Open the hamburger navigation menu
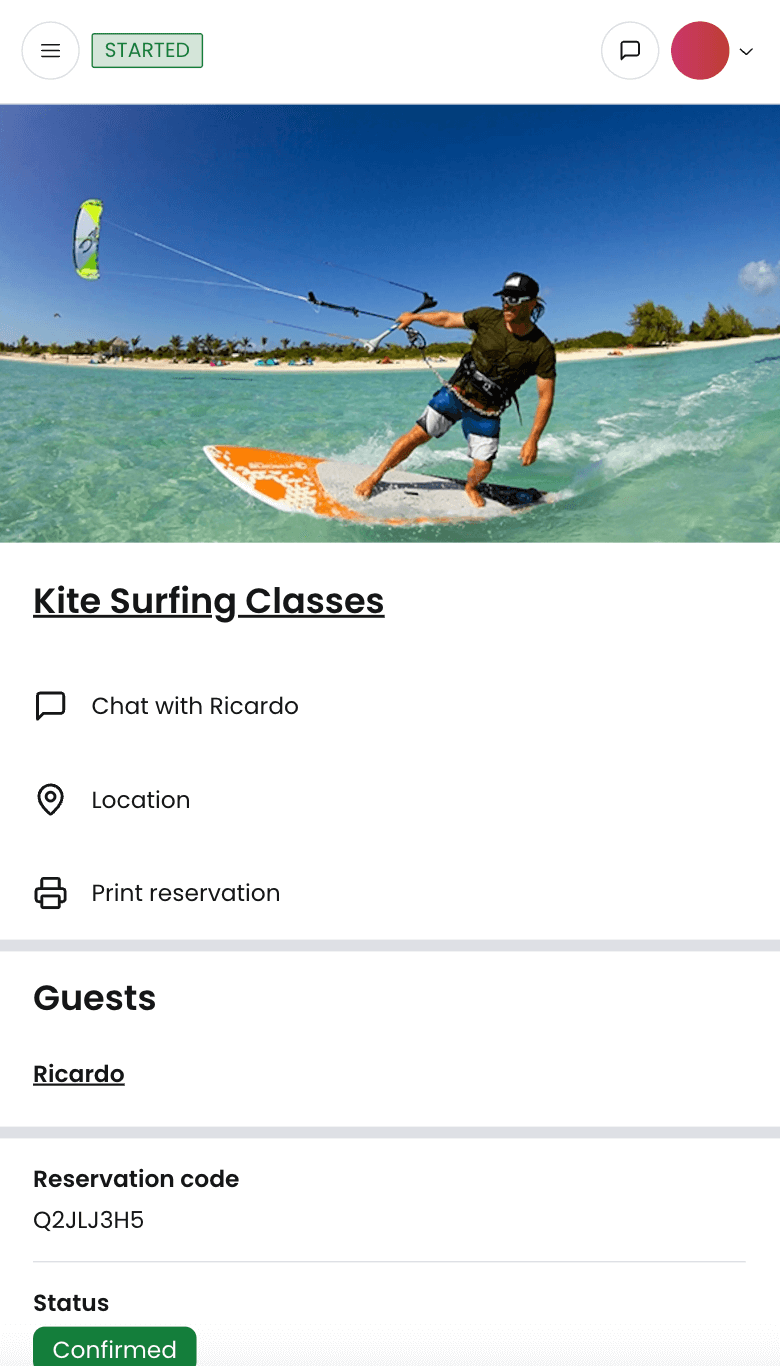The height and width of the screenshot is (1366, 780). pos(50,50)
